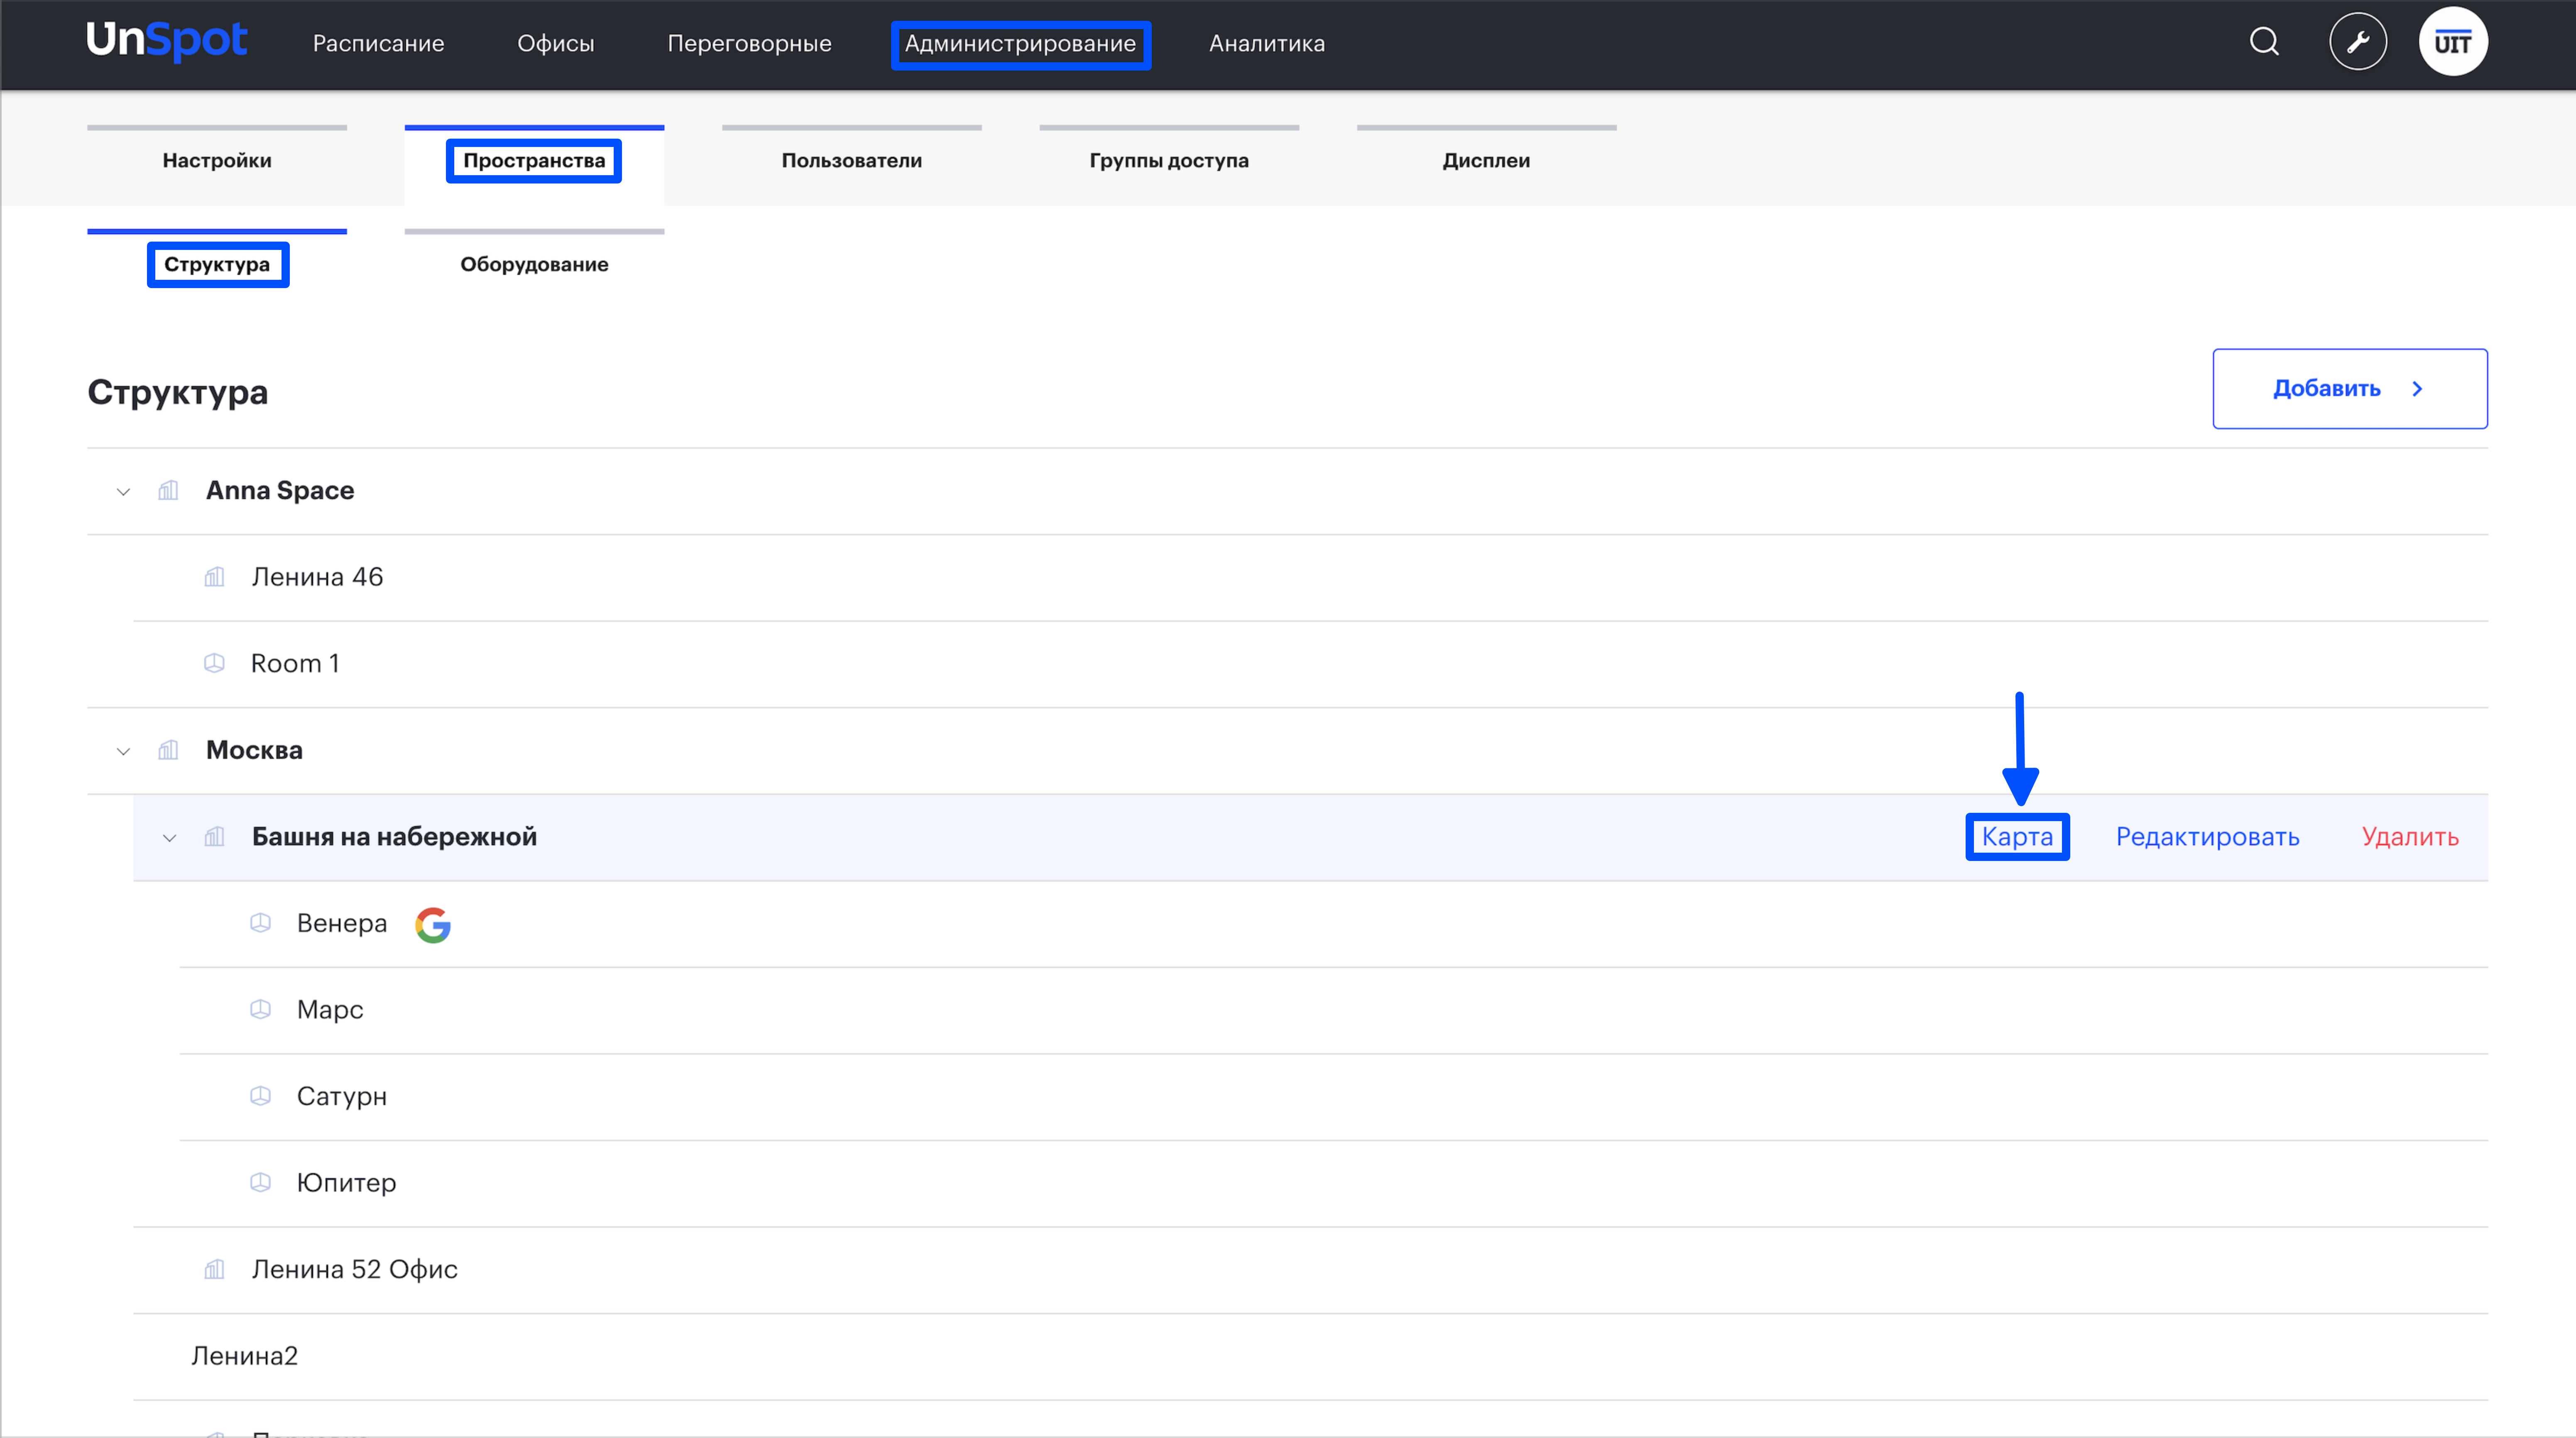
Task: Open the Администрирование menu
Action: (x=1020, y=44)
